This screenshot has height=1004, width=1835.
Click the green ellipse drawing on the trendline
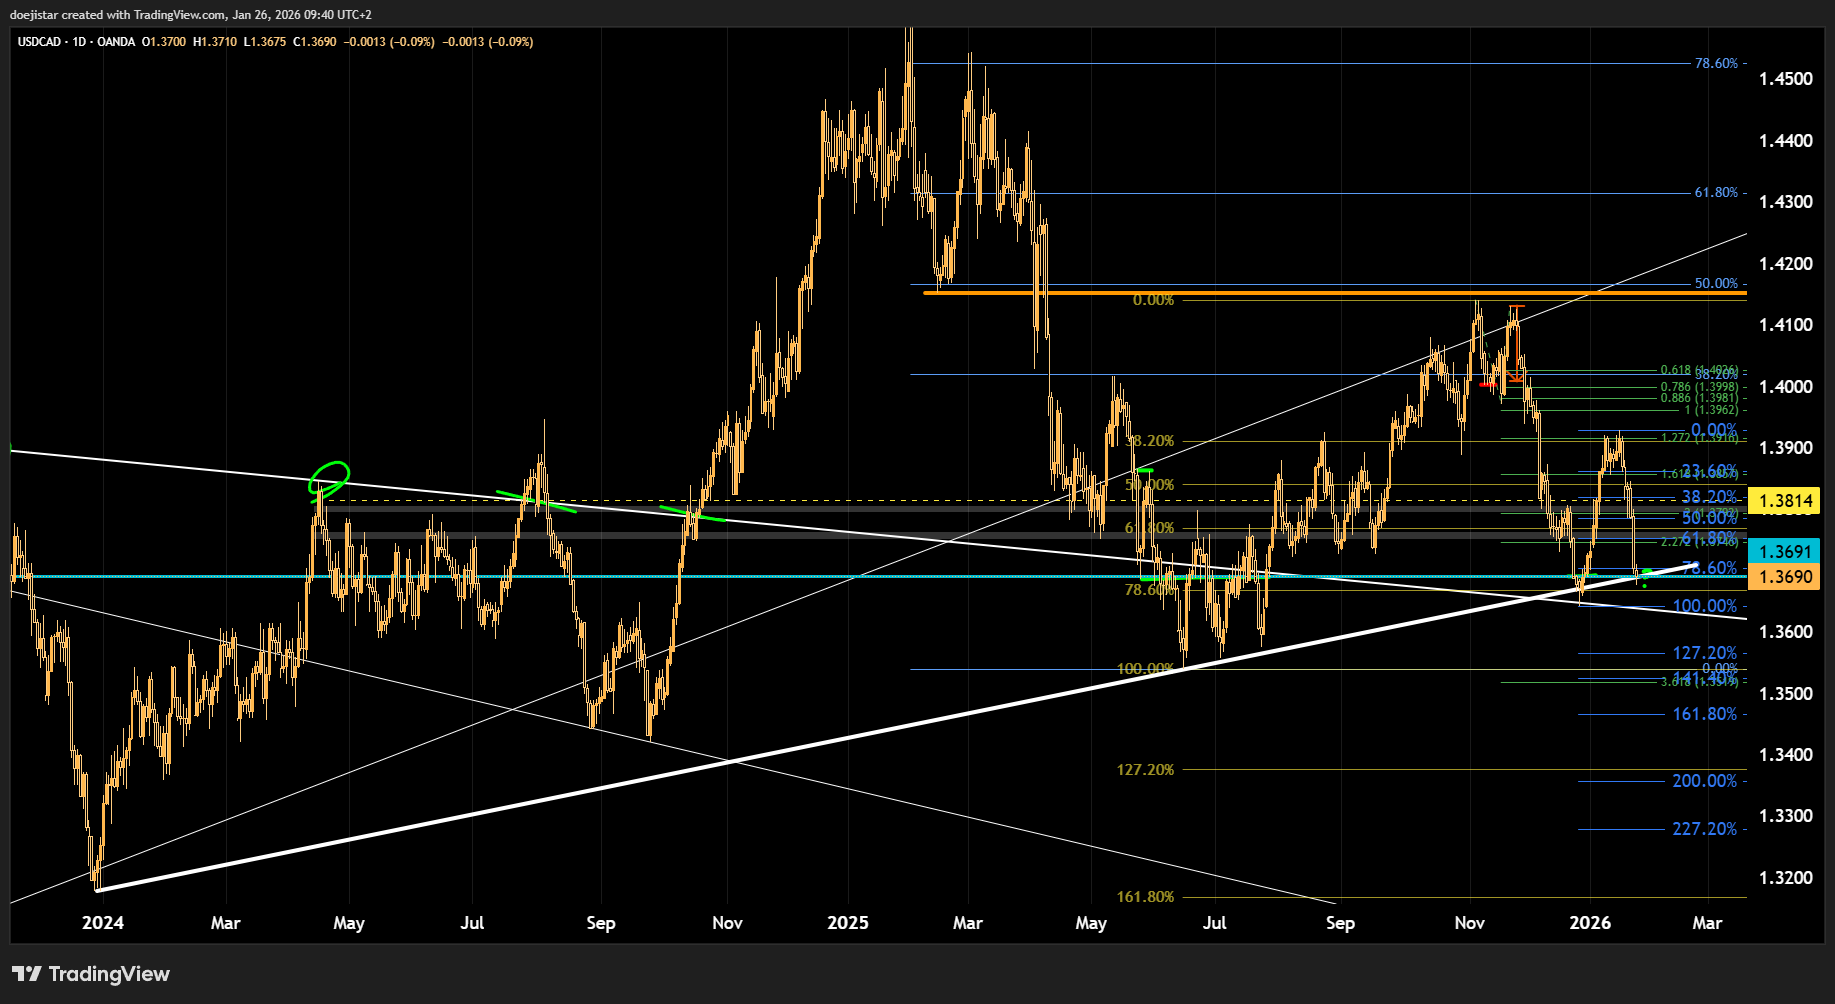pyautogui.click(x=328, y=478)
